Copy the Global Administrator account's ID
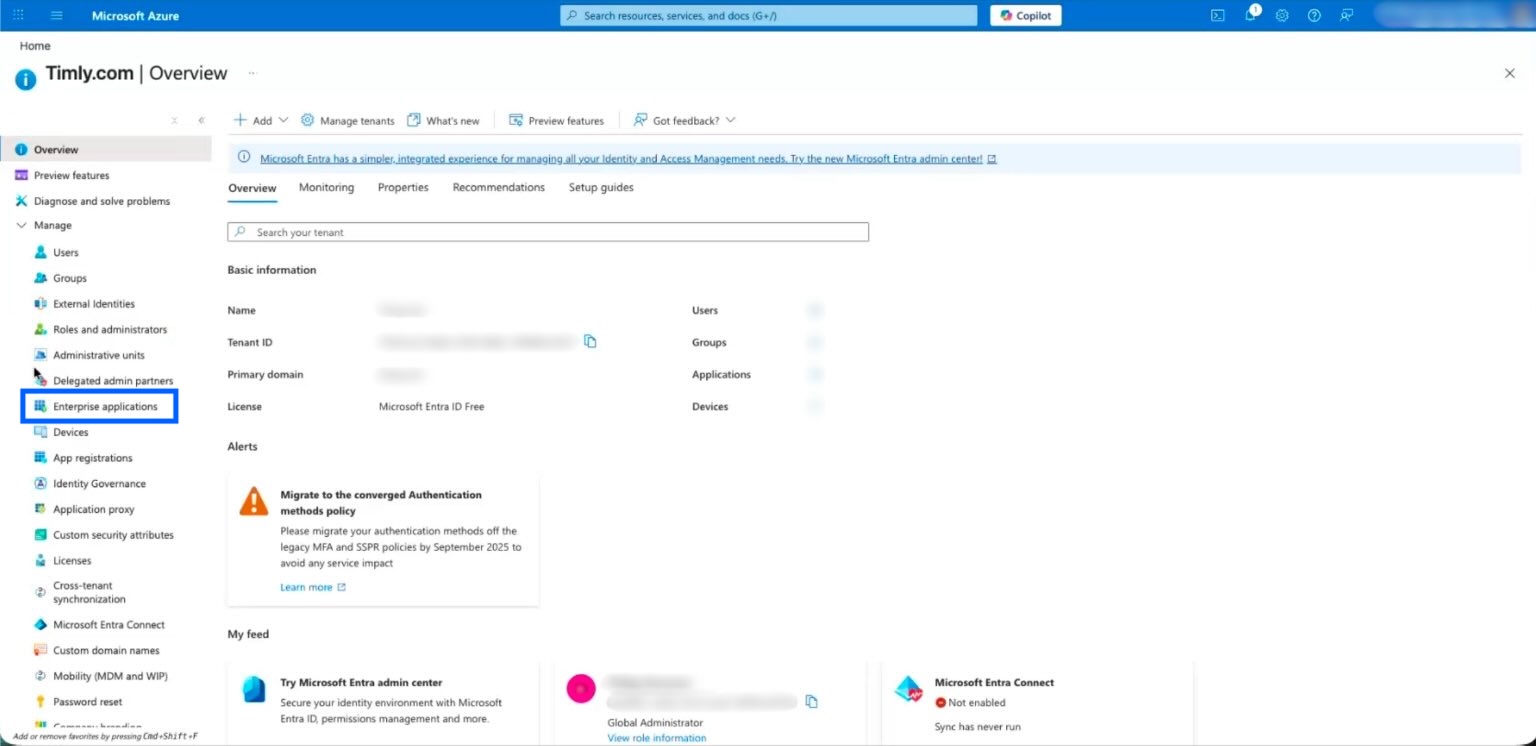The height and width of the screenshot is (746, 1536). point(811,701)
